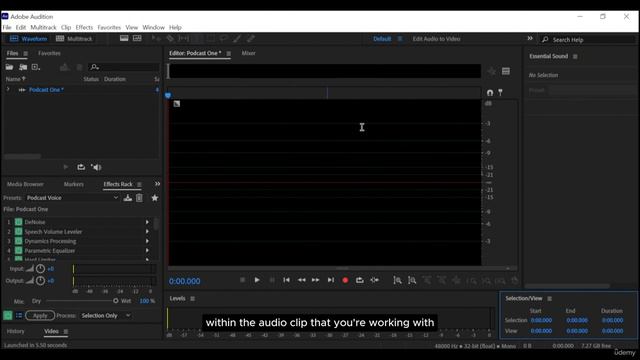Toggle Parametric Equalizer power
The height and width of the screenshot is (360, 640).
coord(18,250)
